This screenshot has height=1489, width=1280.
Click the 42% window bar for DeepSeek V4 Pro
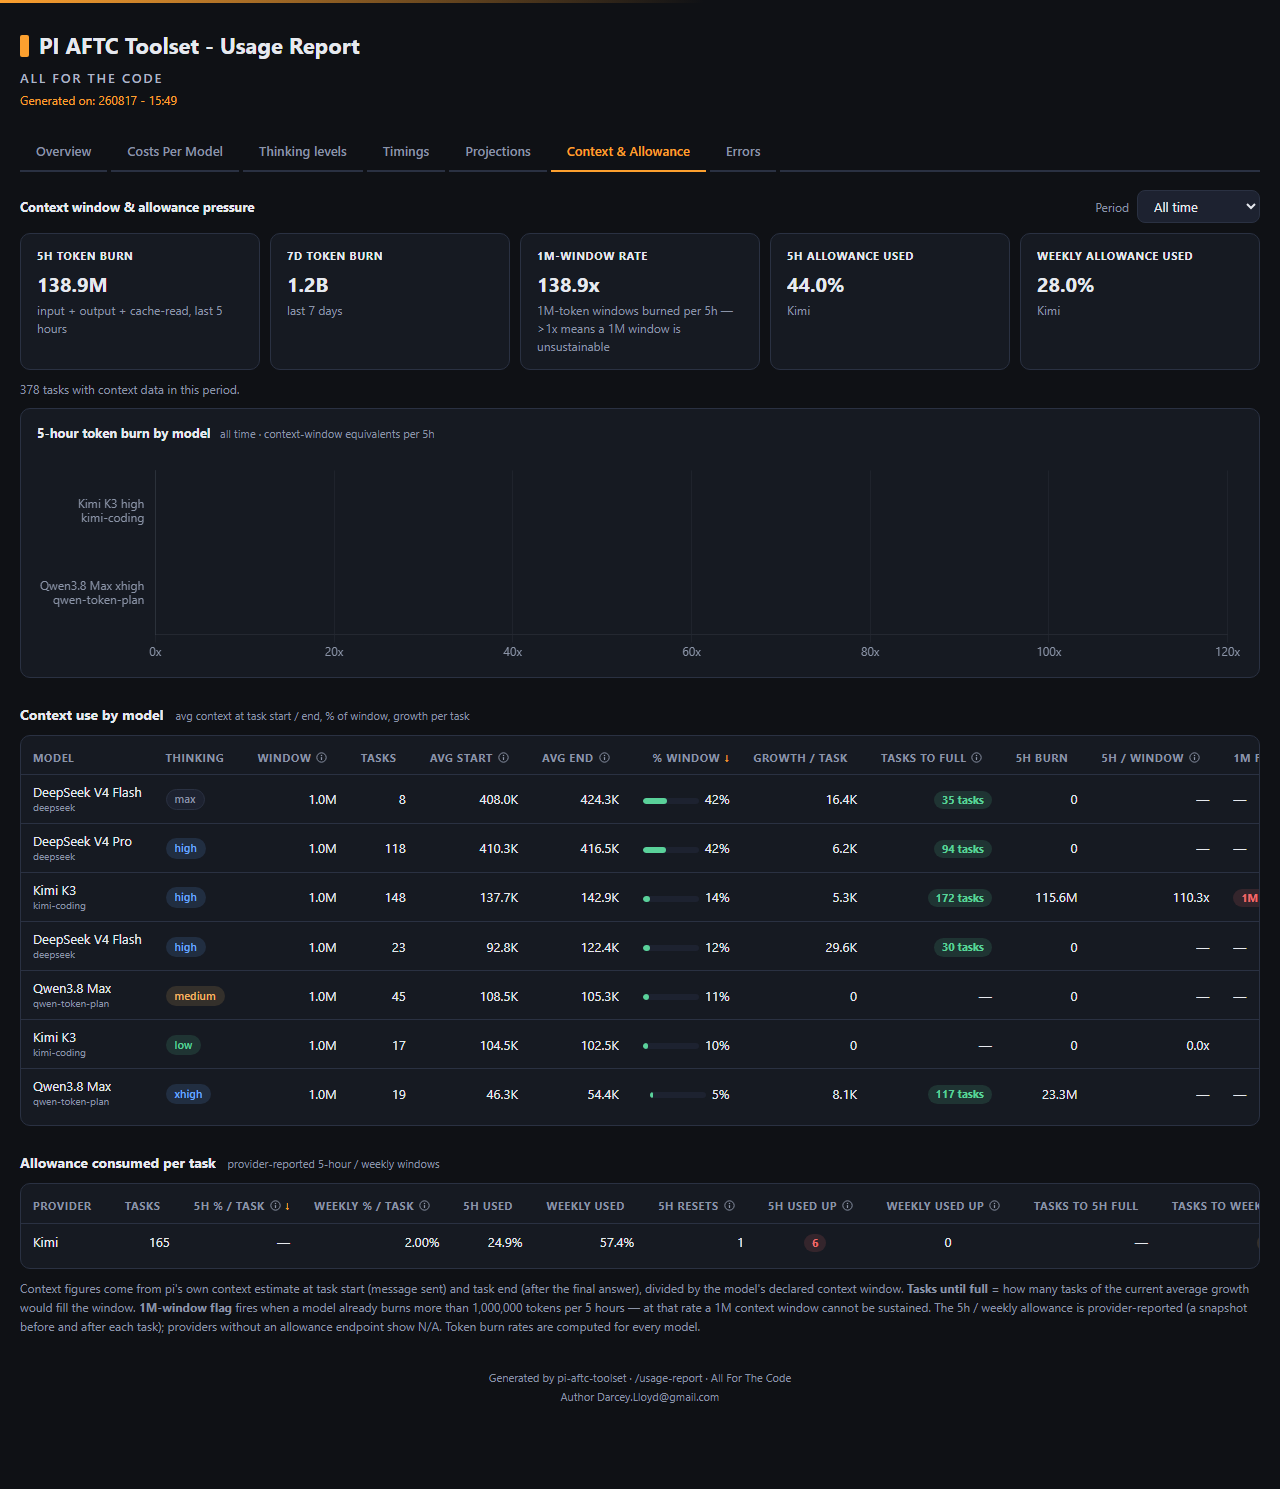point(670,849)
